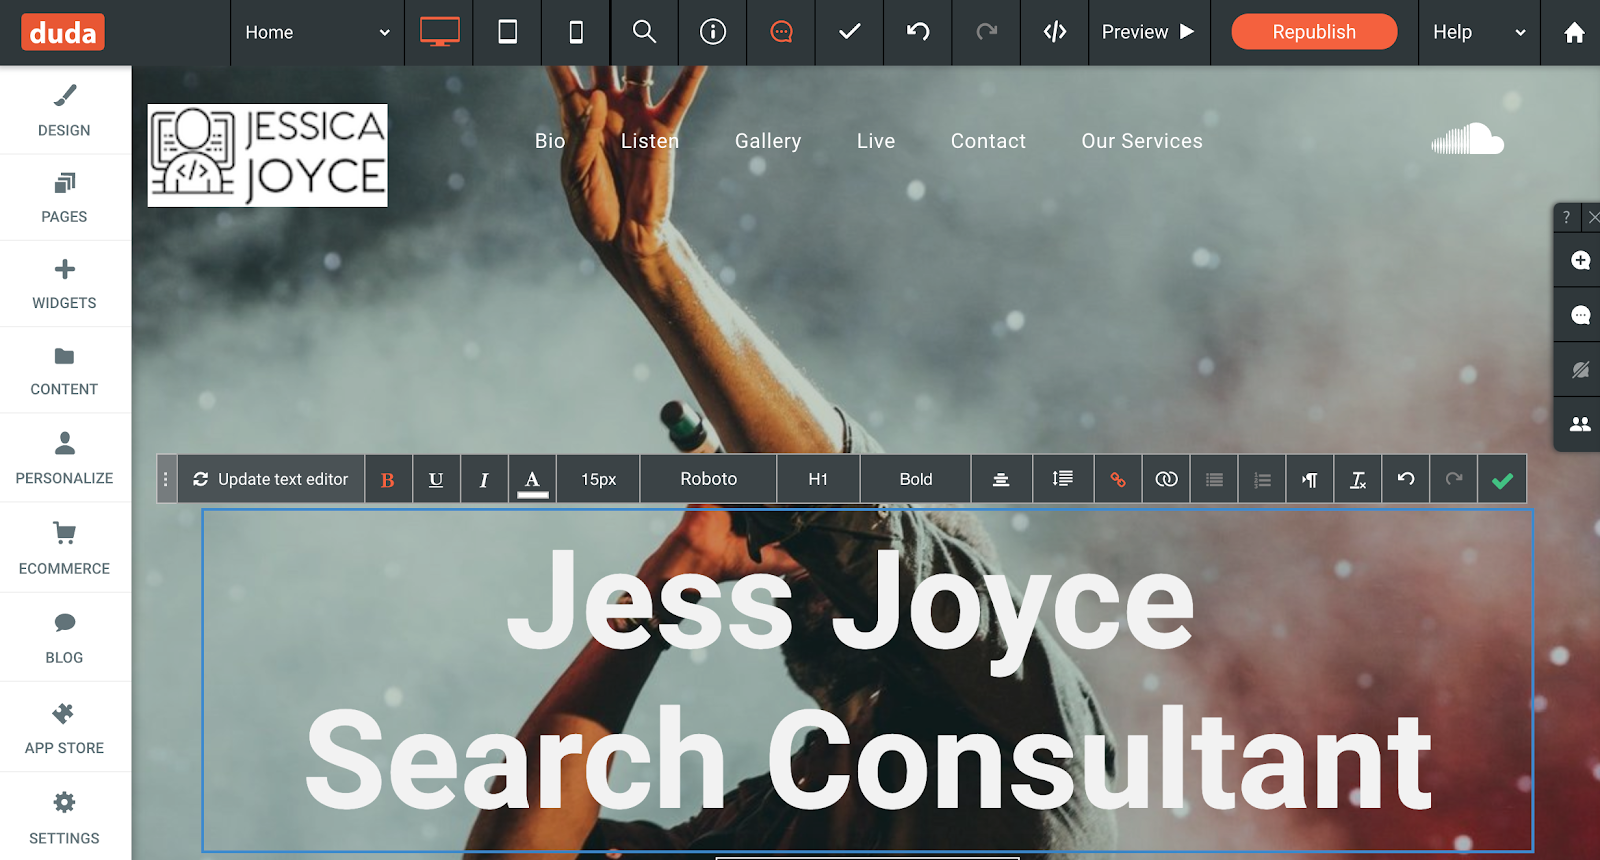The image size is (1600, 860).
Task: Click the Live navigation link
Action: [876, 141]
